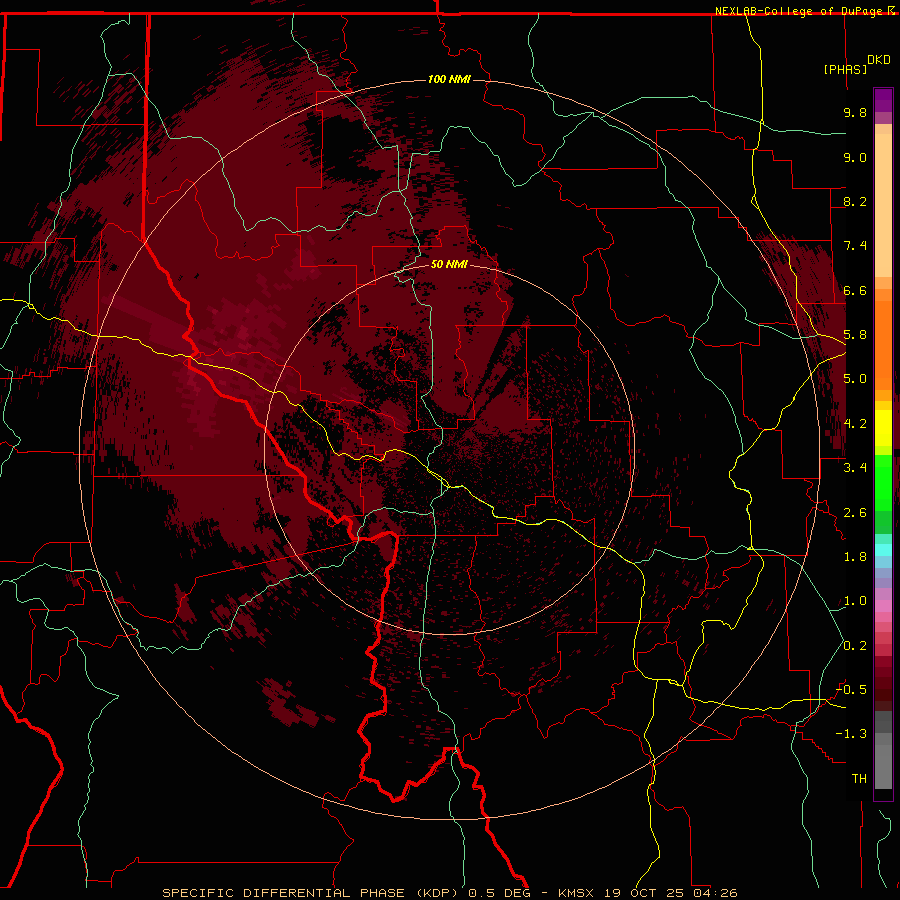Select the 9.8 scale value
Viewport: 900px width, 900px height.
click(x=855, y=112)
